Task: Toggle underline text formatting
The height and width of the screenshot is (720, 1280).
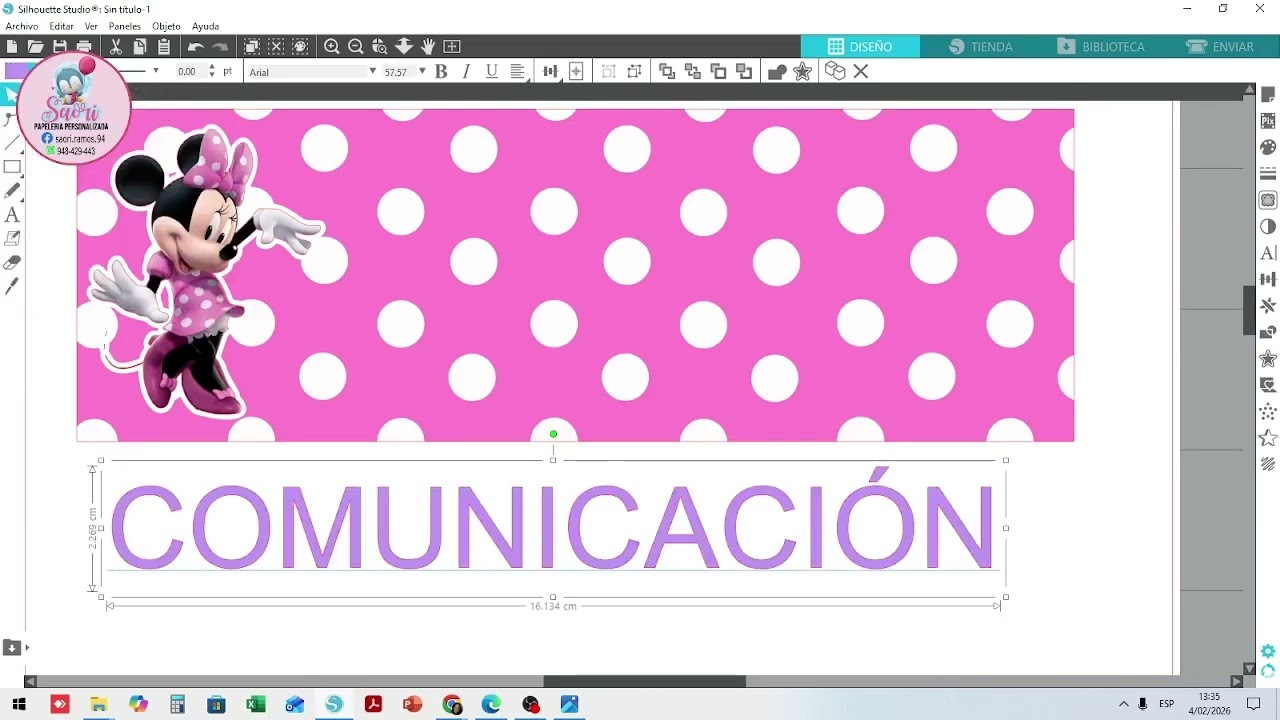Action: coord(491,71)
